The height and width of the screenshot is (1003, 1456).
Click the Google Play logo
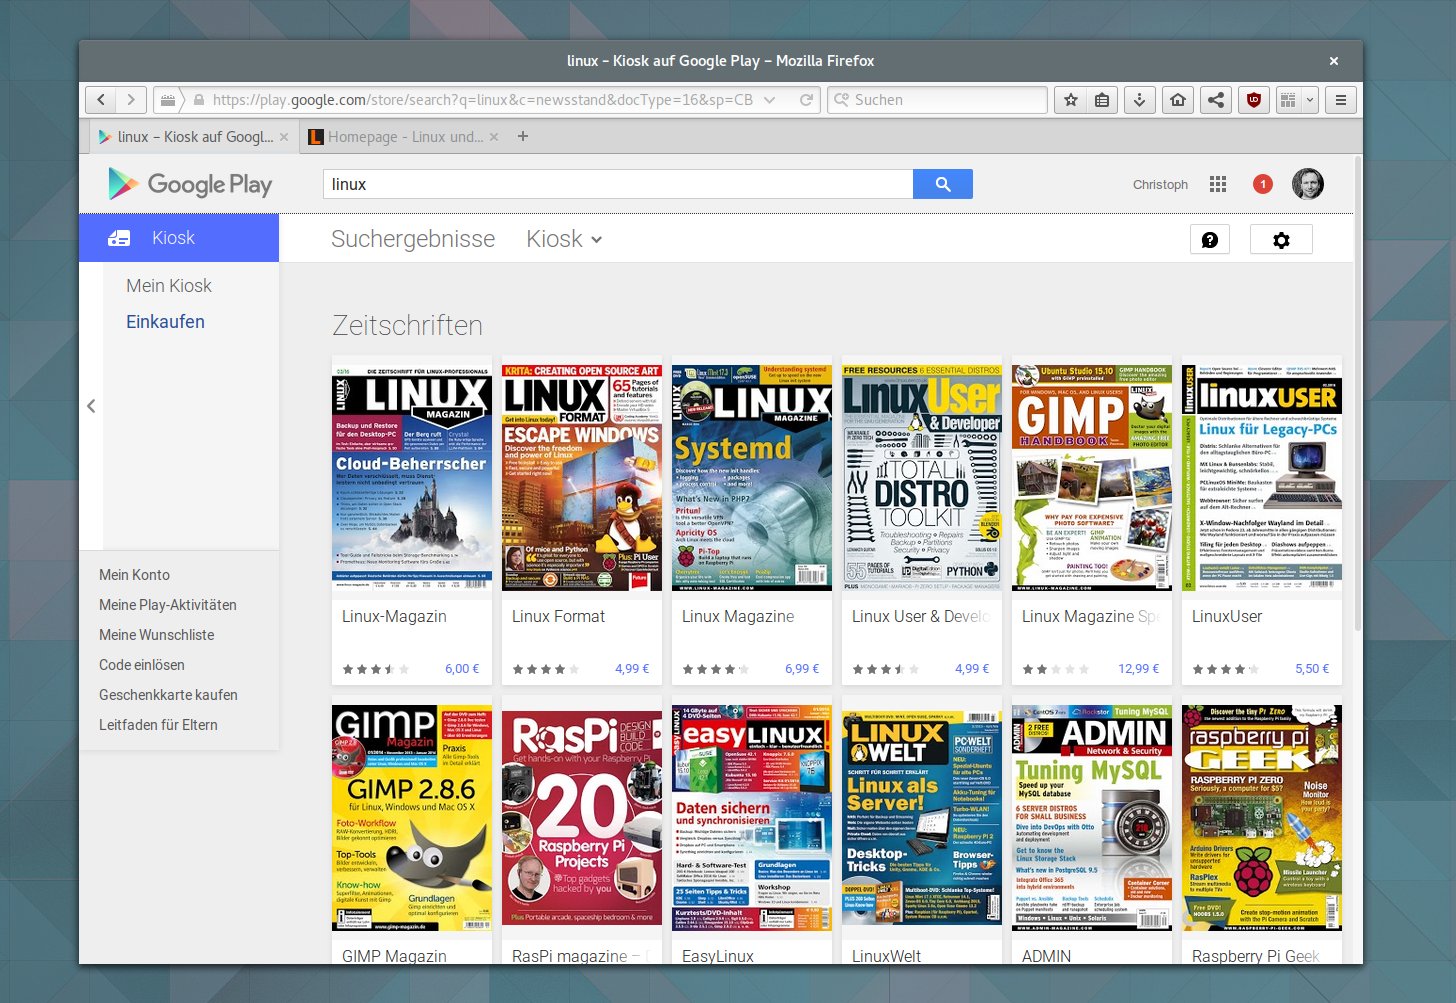[x=190, y=184]
